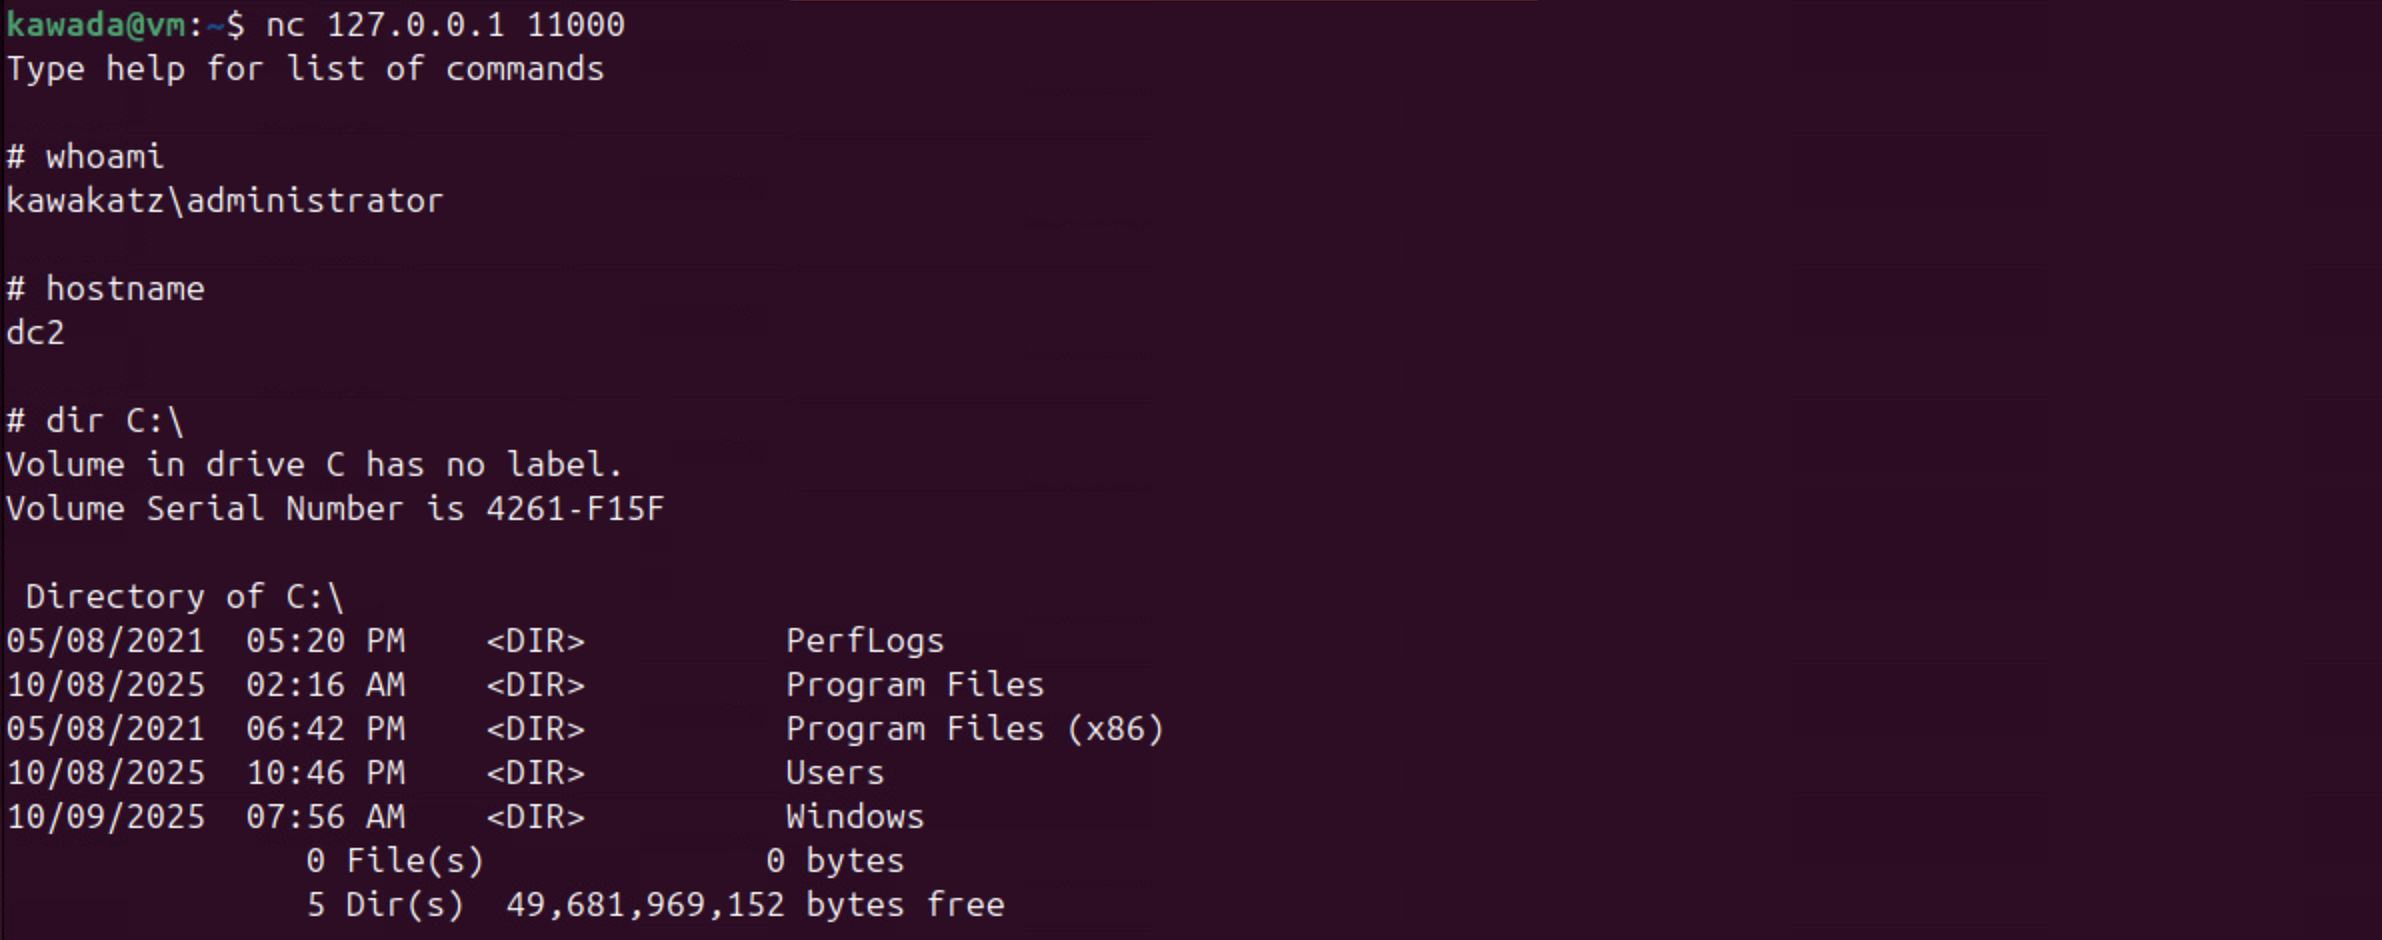This screenshot has width=2382, height=940.
Task: Click the kawakatz\administrator output text
Action: pos(224,201)
